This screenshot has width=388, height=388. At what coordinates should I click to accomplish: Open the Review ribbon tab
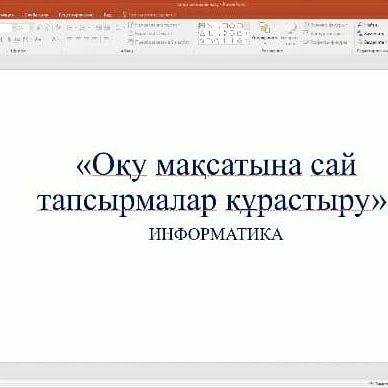[x=75, y=14]
